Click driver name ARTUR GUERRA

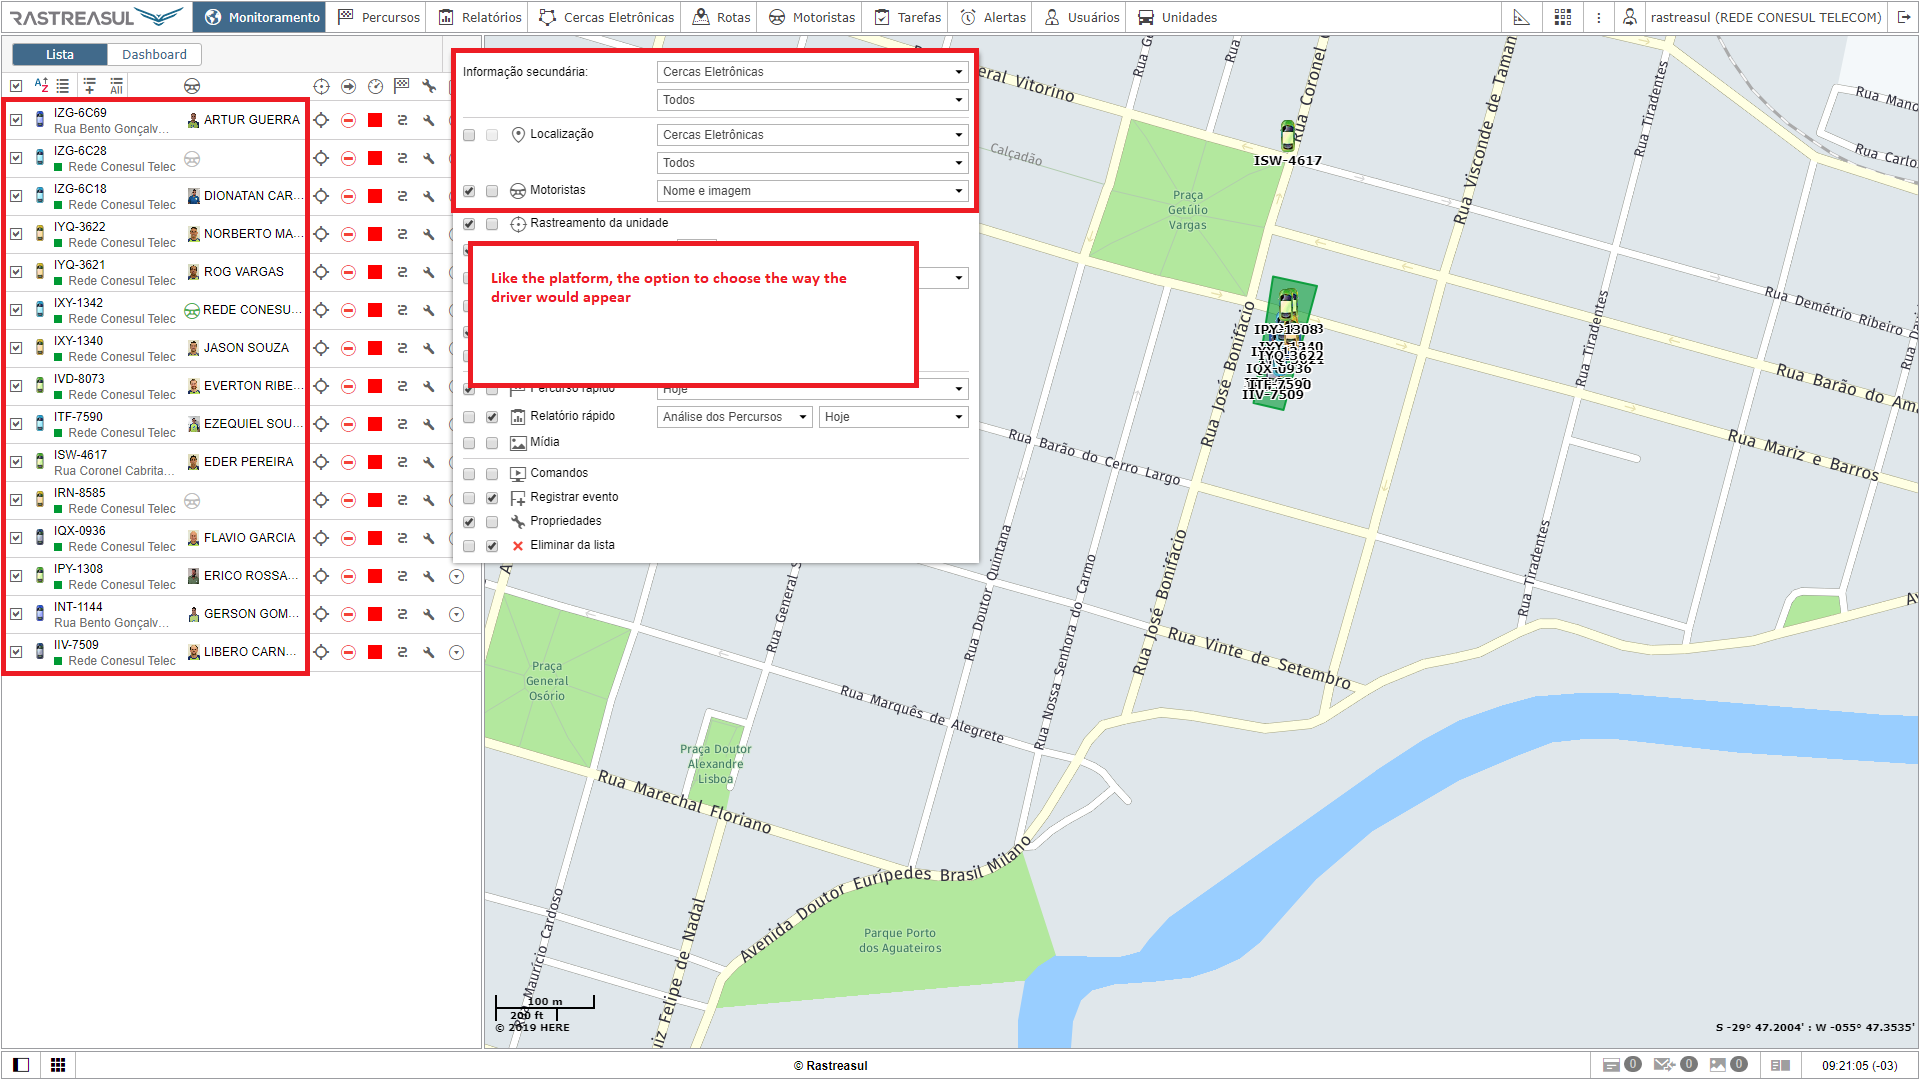point(251,120)
